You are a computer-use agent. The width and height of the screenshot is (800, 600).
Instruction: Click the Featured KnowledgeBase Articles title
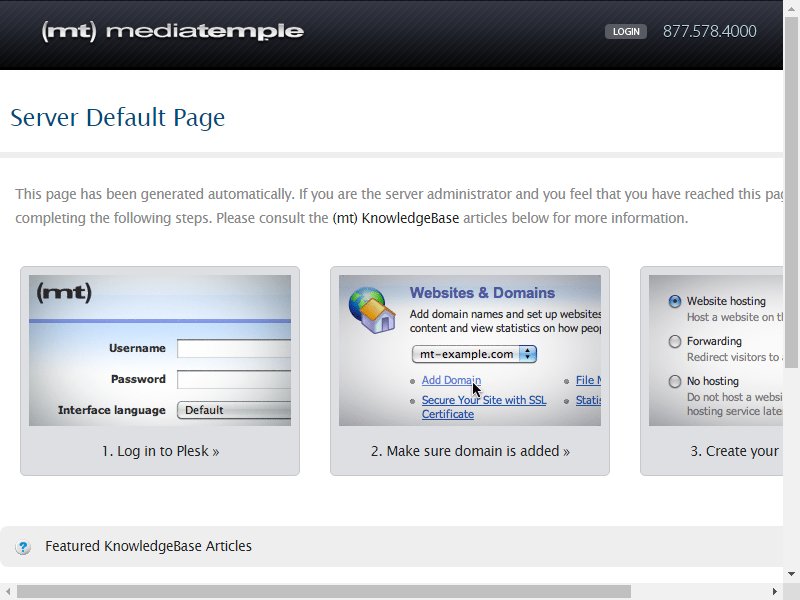(x=148, y=546)
